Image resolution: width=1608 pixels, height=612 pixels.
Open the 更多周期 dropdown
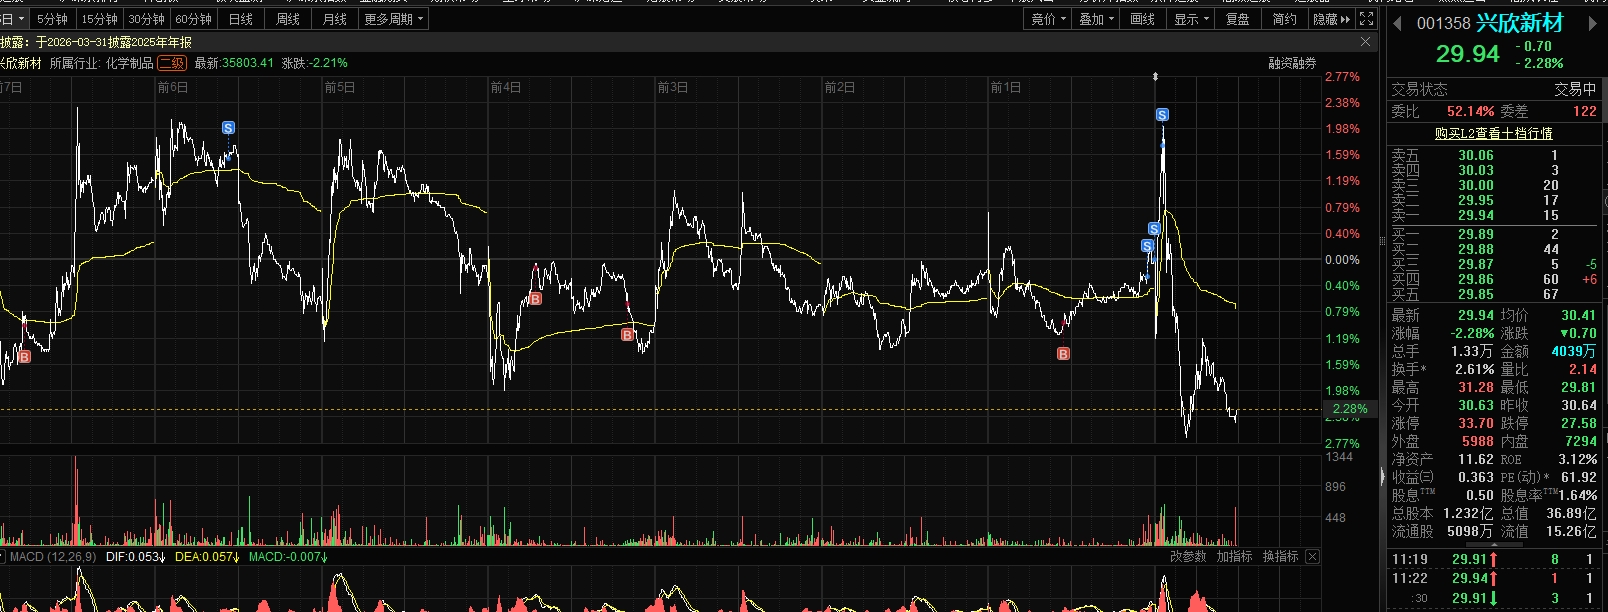click(393, 19)
